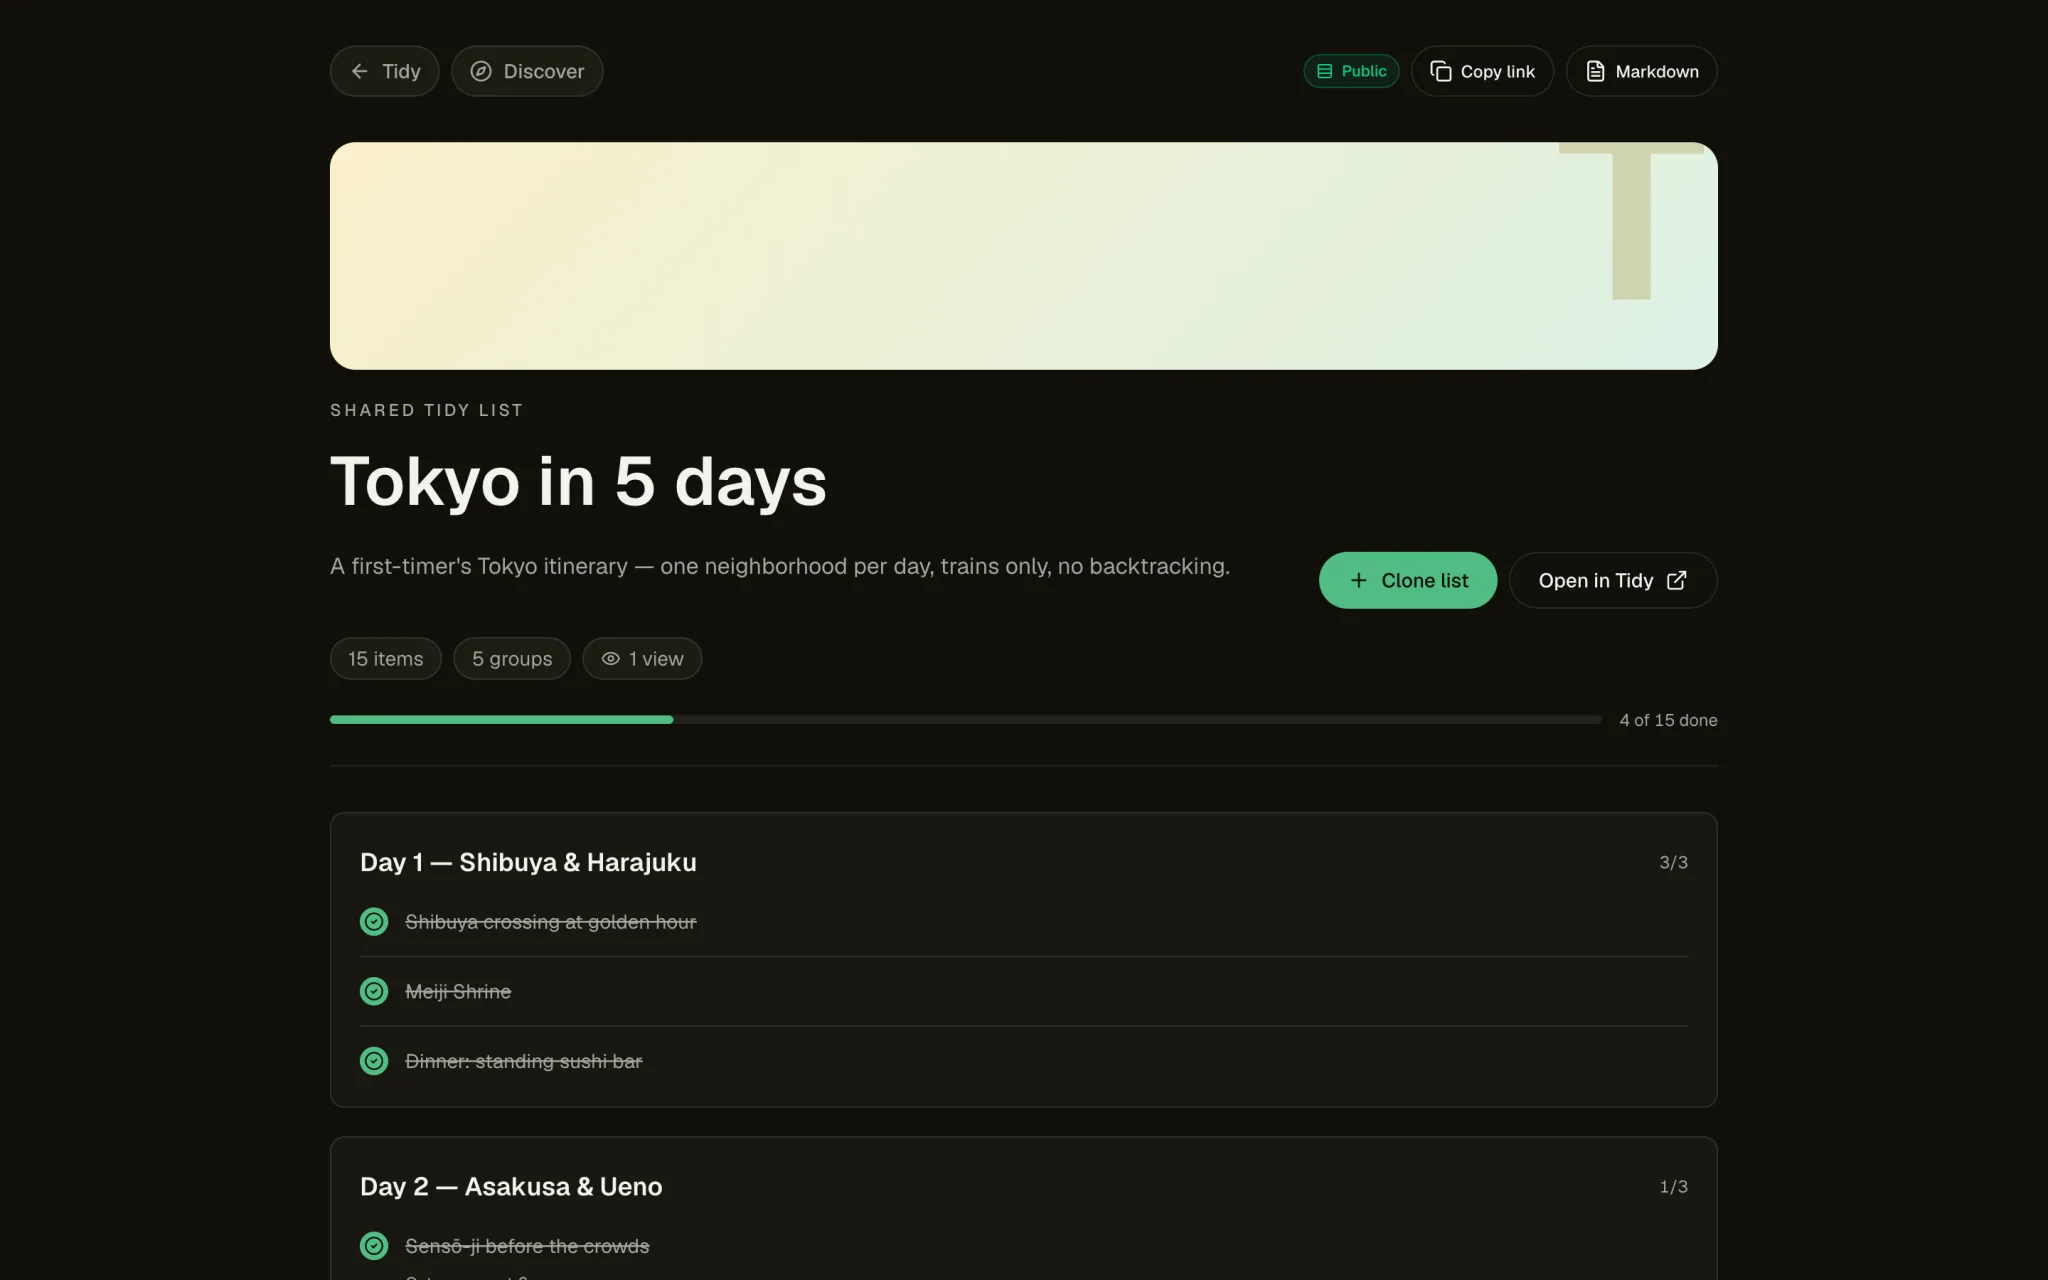Click the Public visibility badge

(1351, 71)
